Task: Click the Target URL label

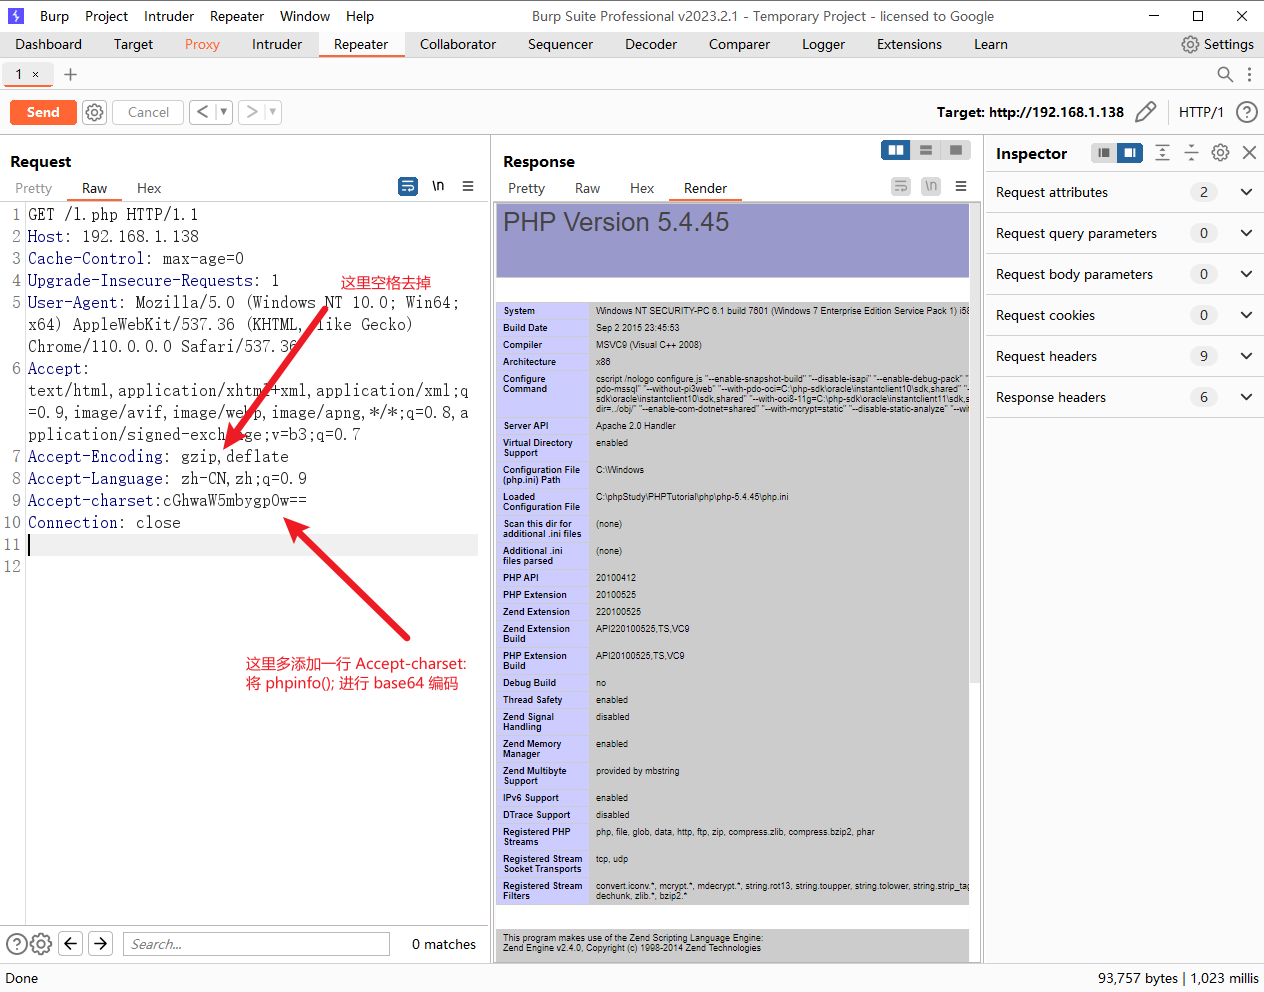Action: click(x=1030, y=112)
